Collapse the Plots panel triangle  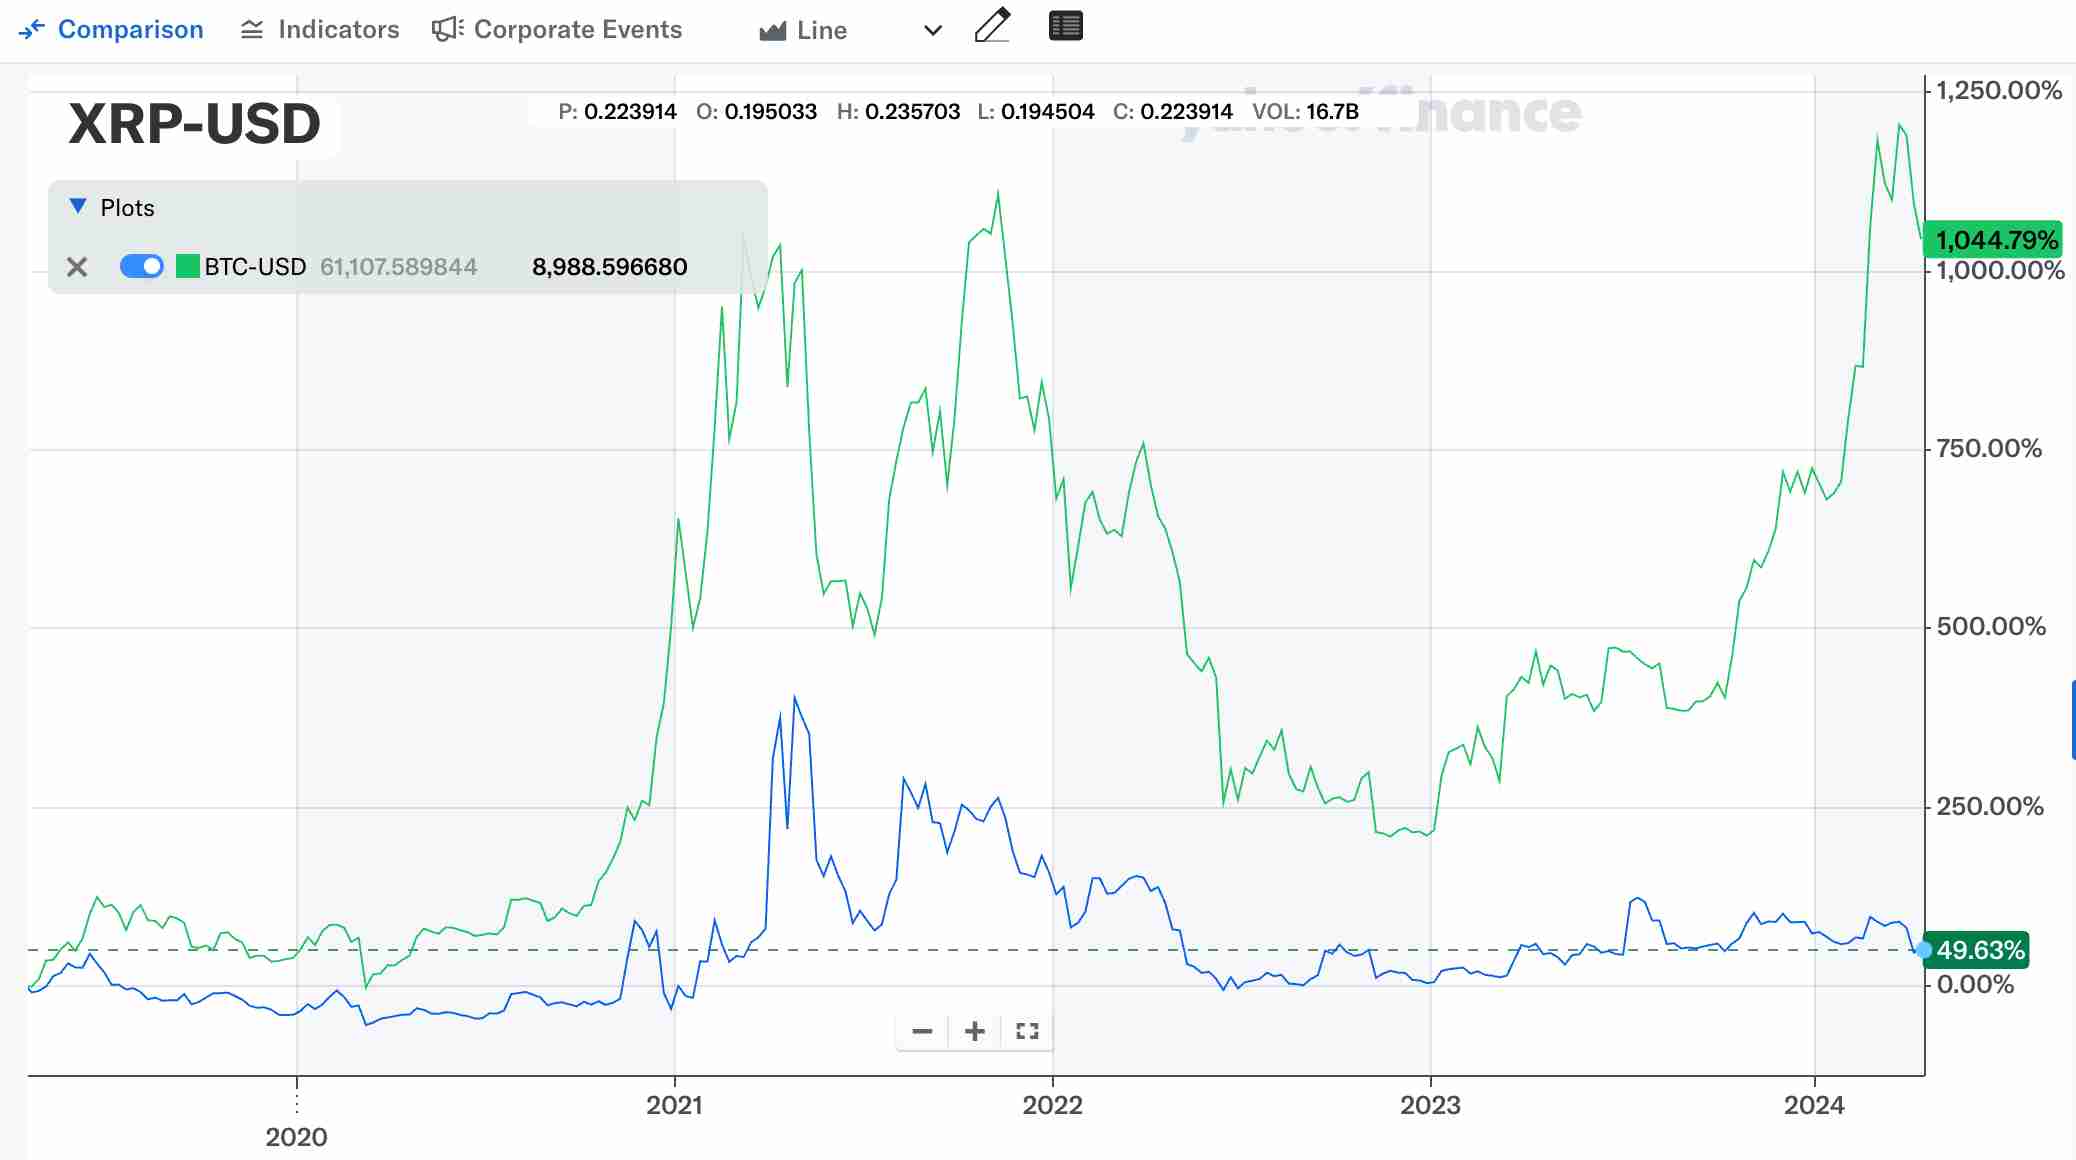pyautogui.click(x=78, y=206)
